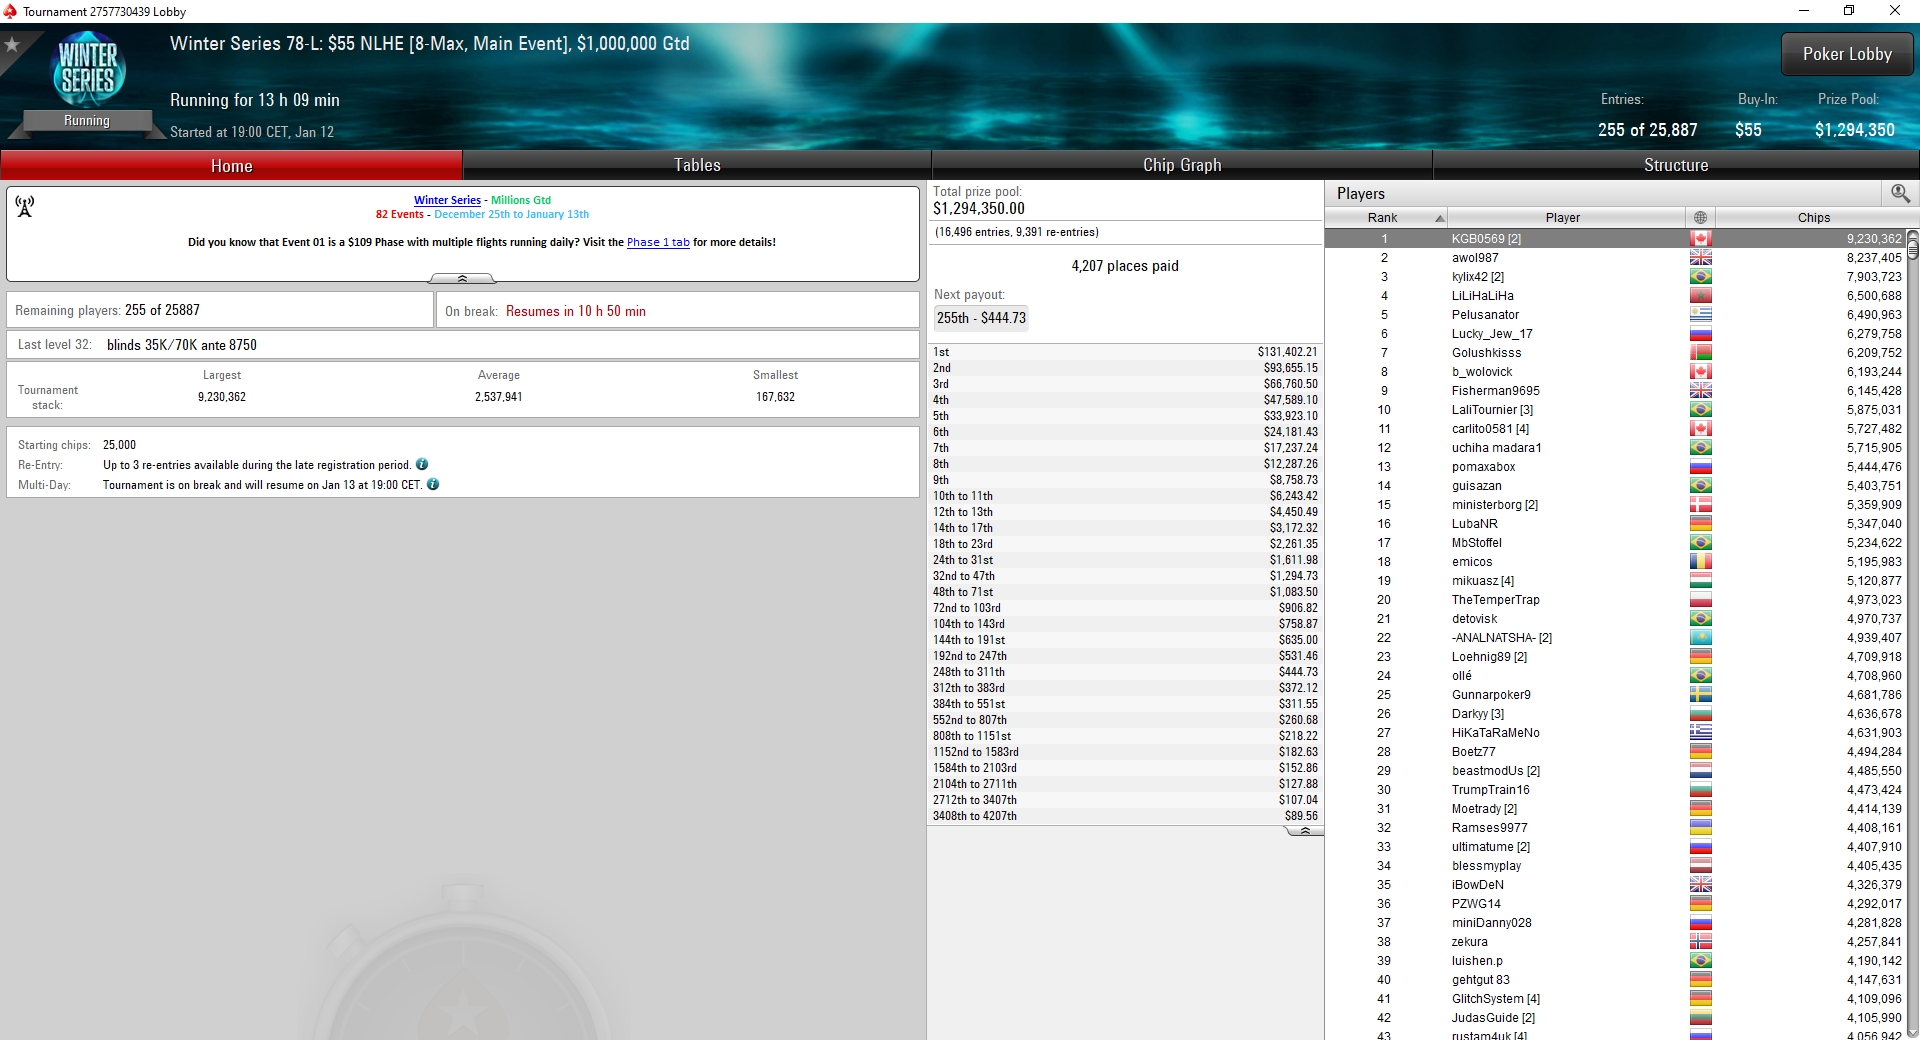Open the Structure tab

[1676, 165]
